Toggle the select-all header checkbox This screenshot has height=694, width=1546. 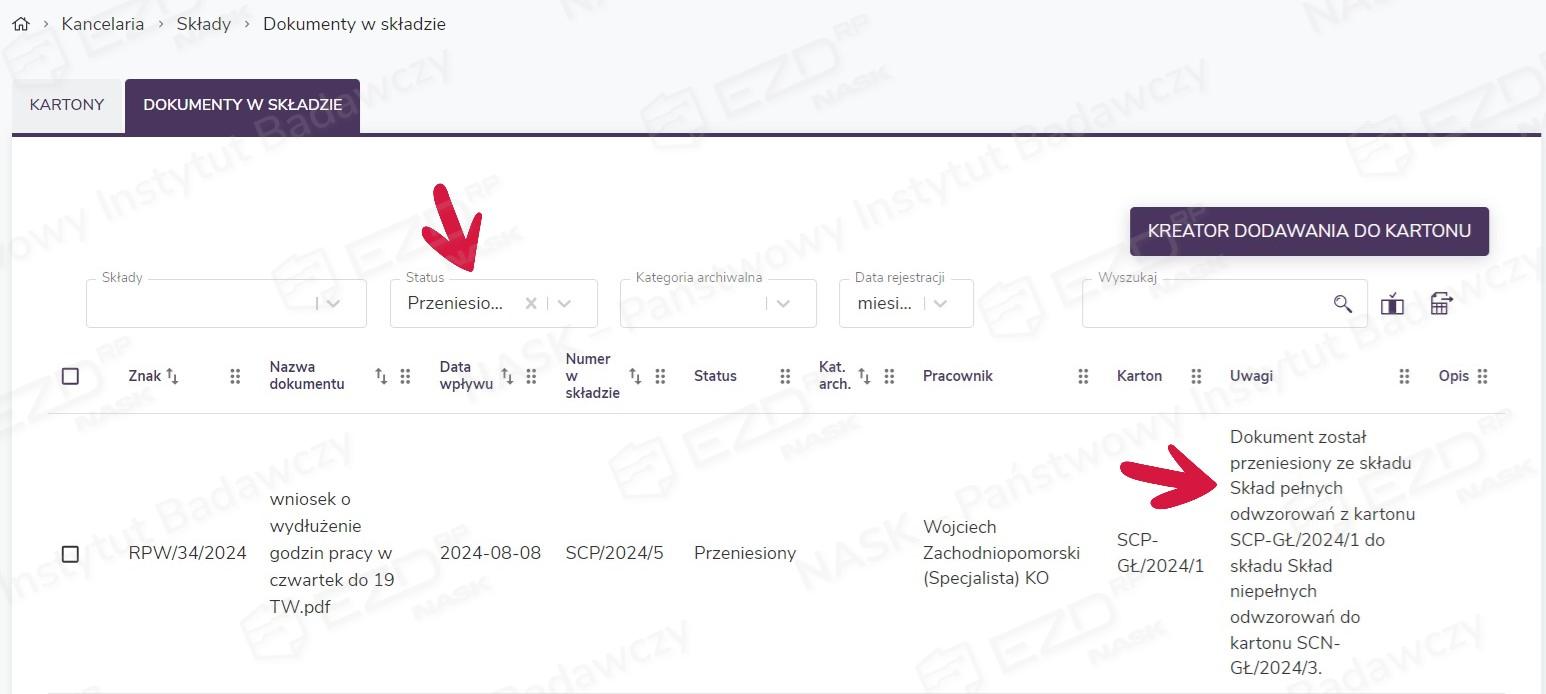pyautogui.click(x=70, y=376)
